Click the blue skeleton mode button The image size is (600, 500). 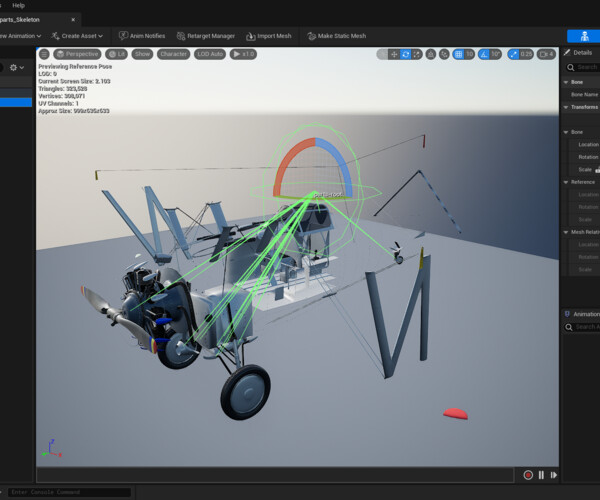584,36
